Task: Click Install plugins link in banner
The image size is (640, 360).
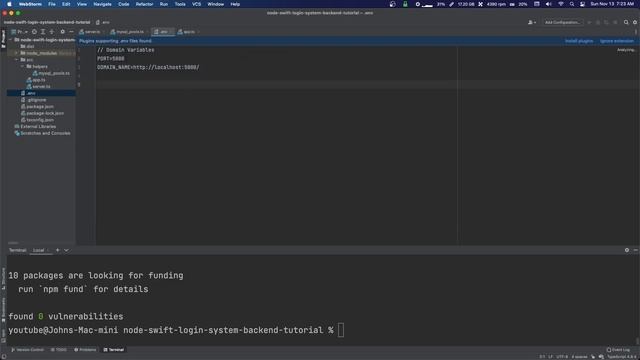Action: point(579,41)
